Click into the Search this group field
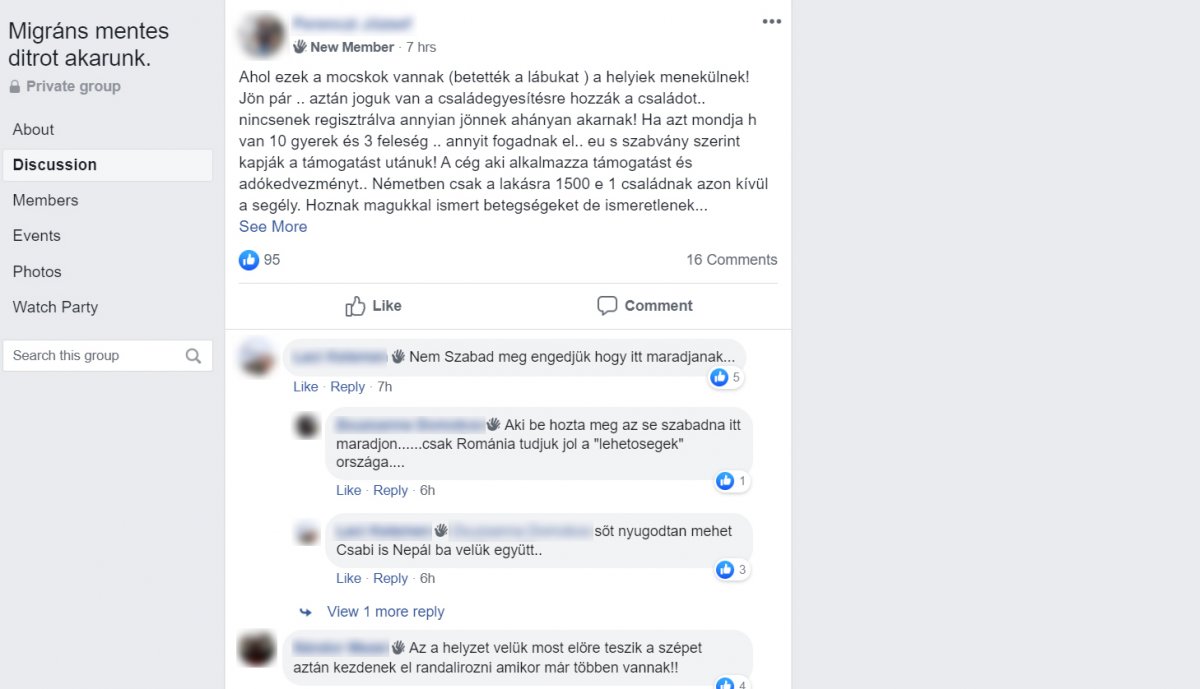Image resolution: width=1200 pixels, height=689 pixels. [95, 356]
